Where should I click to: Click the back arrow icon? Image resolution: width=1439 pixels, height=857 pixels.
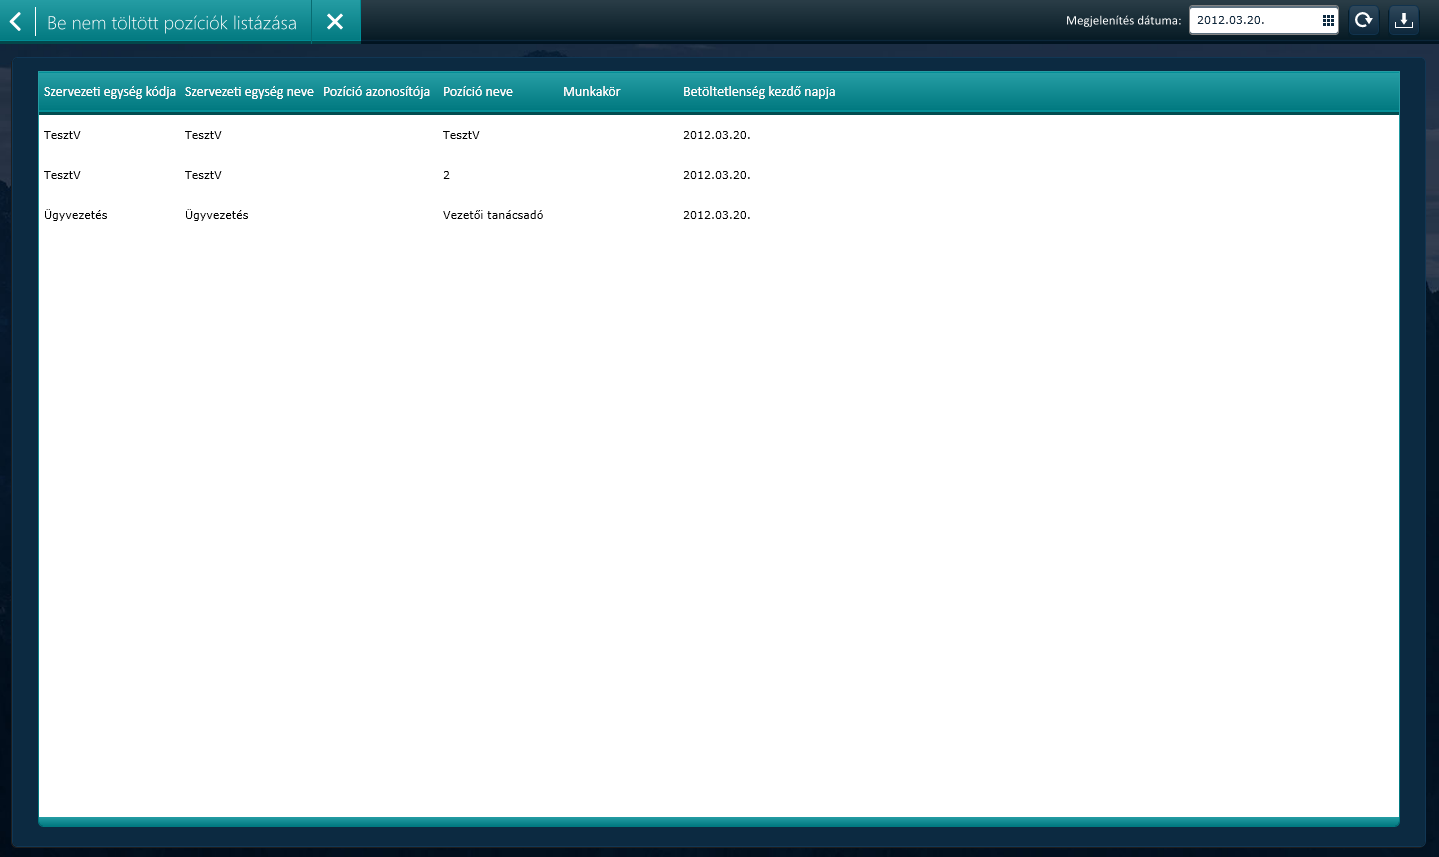pos(16,21)
